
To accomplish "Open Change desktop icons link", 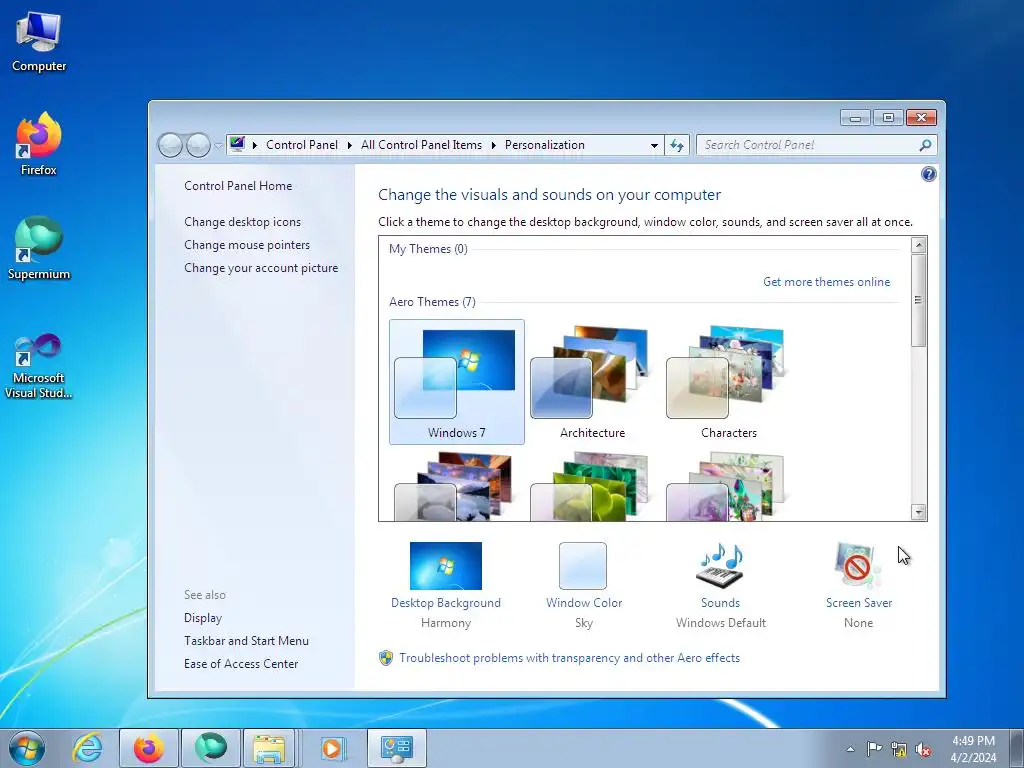I will coord(242,222).
